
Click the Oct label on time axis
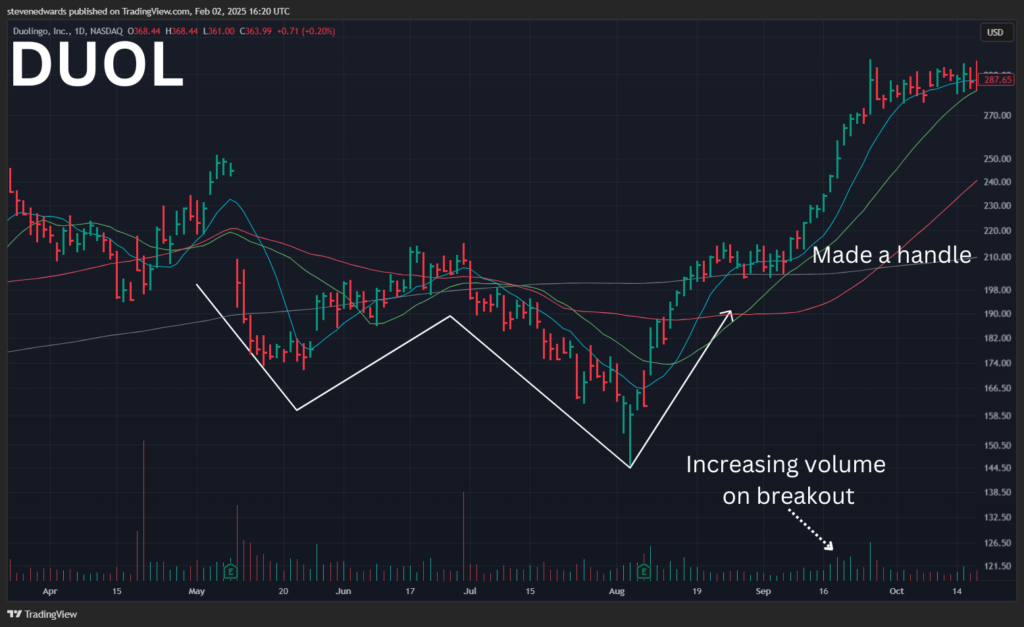(897, 591)
